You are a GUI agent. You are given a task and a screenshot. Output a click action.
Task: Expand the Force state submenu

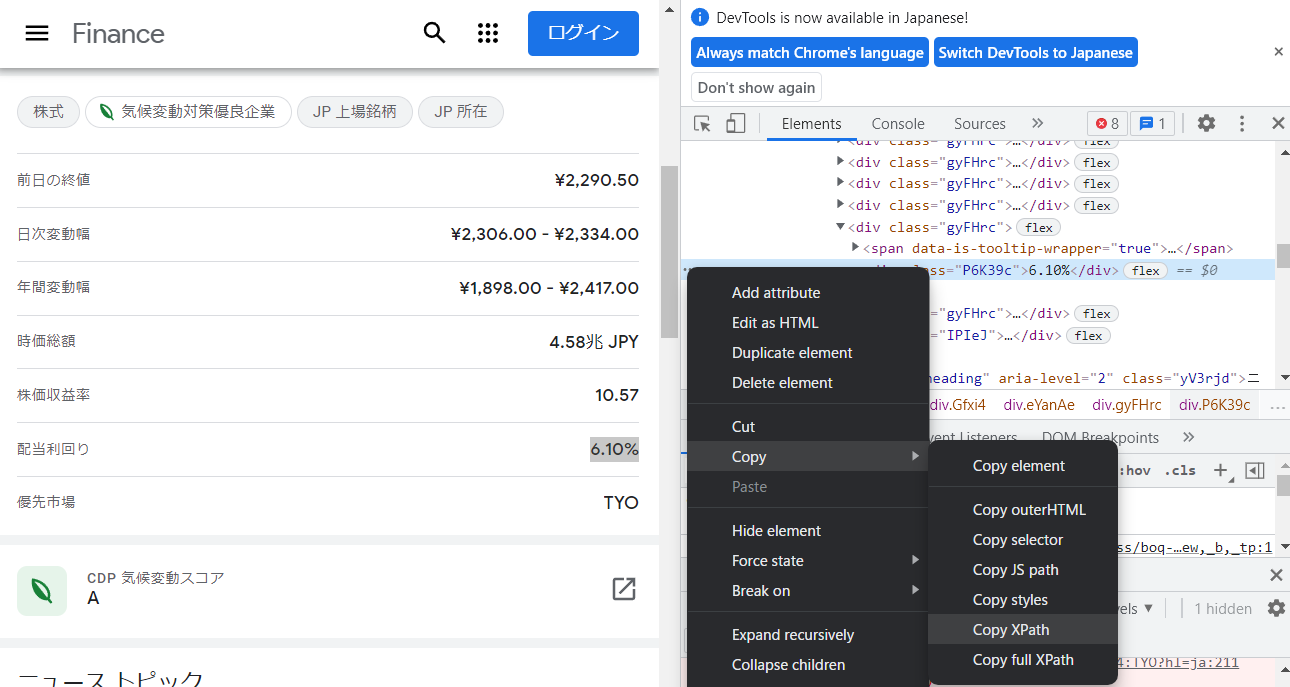tap(808, 561)
